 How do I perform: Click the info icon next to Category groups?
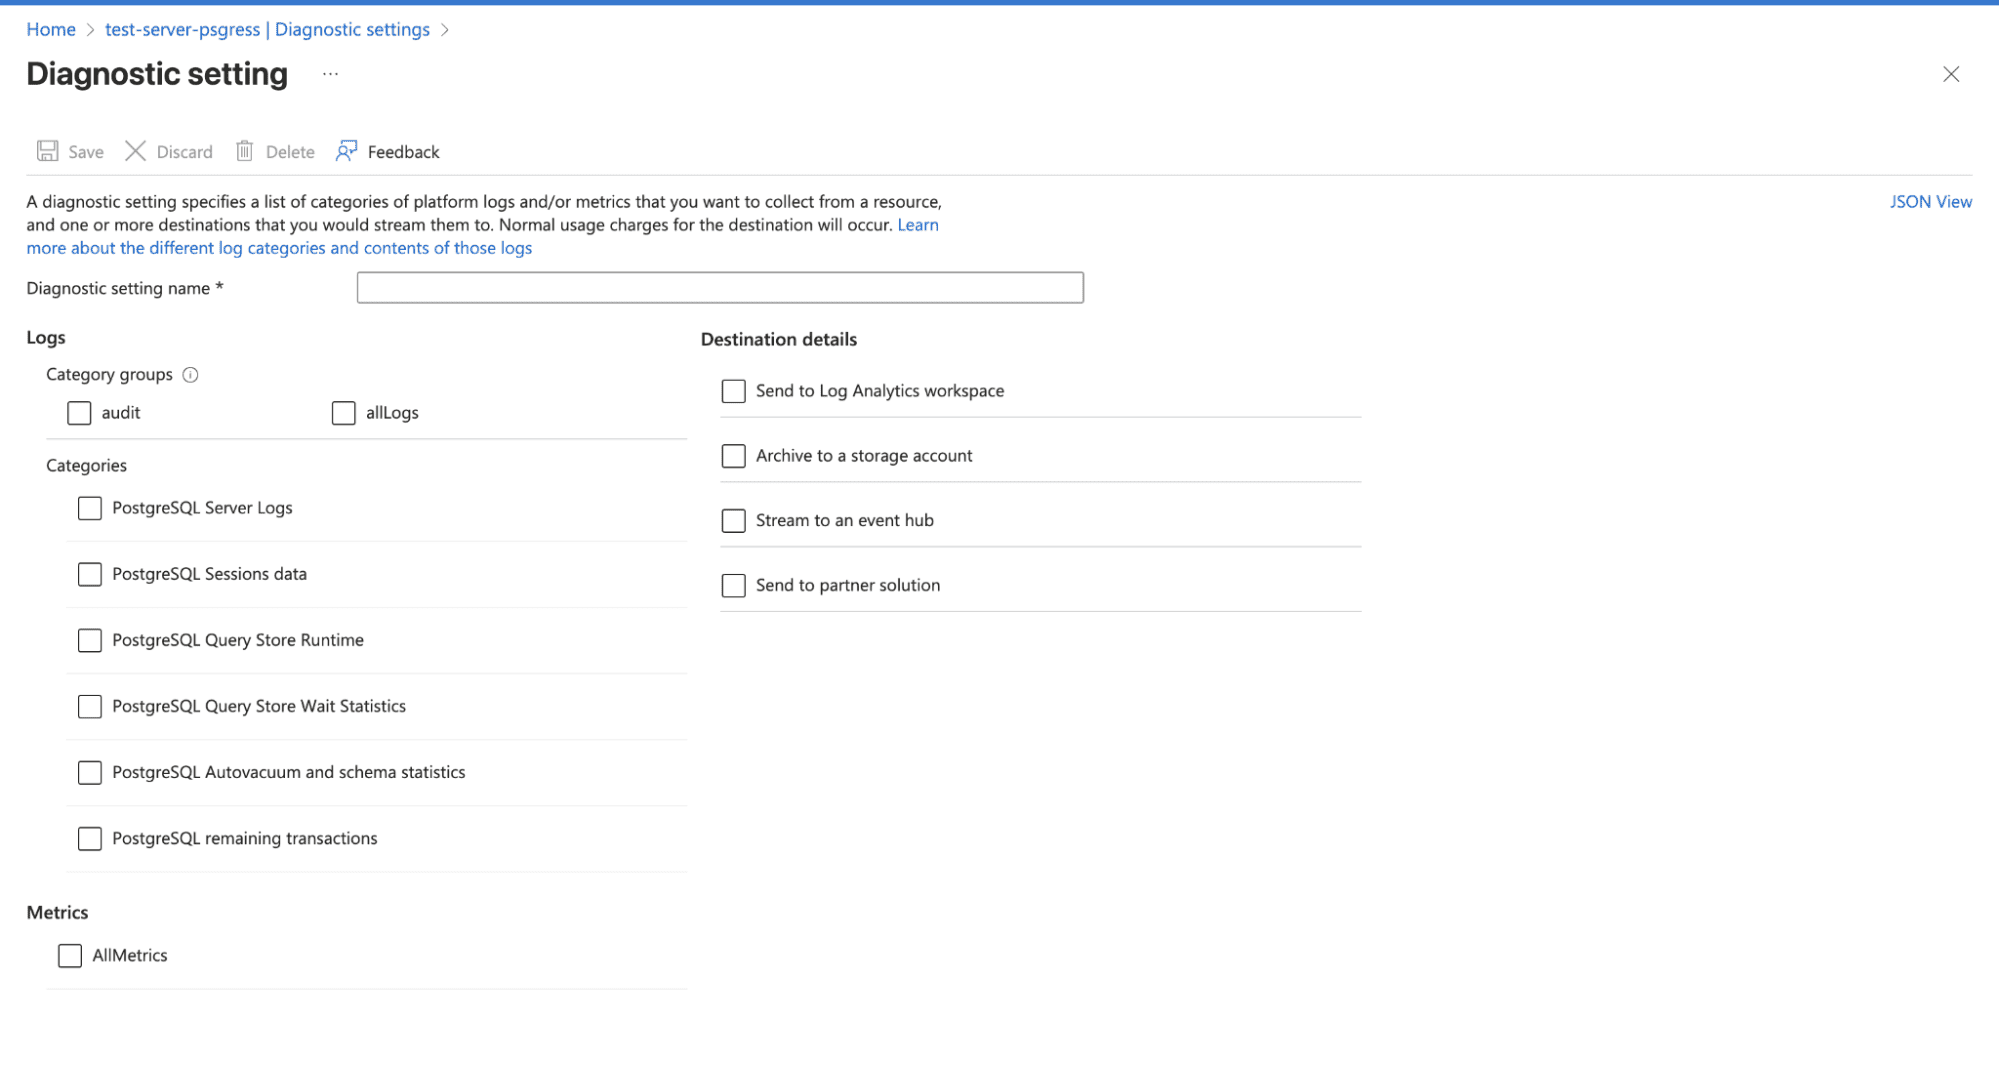tap(191, 375)
